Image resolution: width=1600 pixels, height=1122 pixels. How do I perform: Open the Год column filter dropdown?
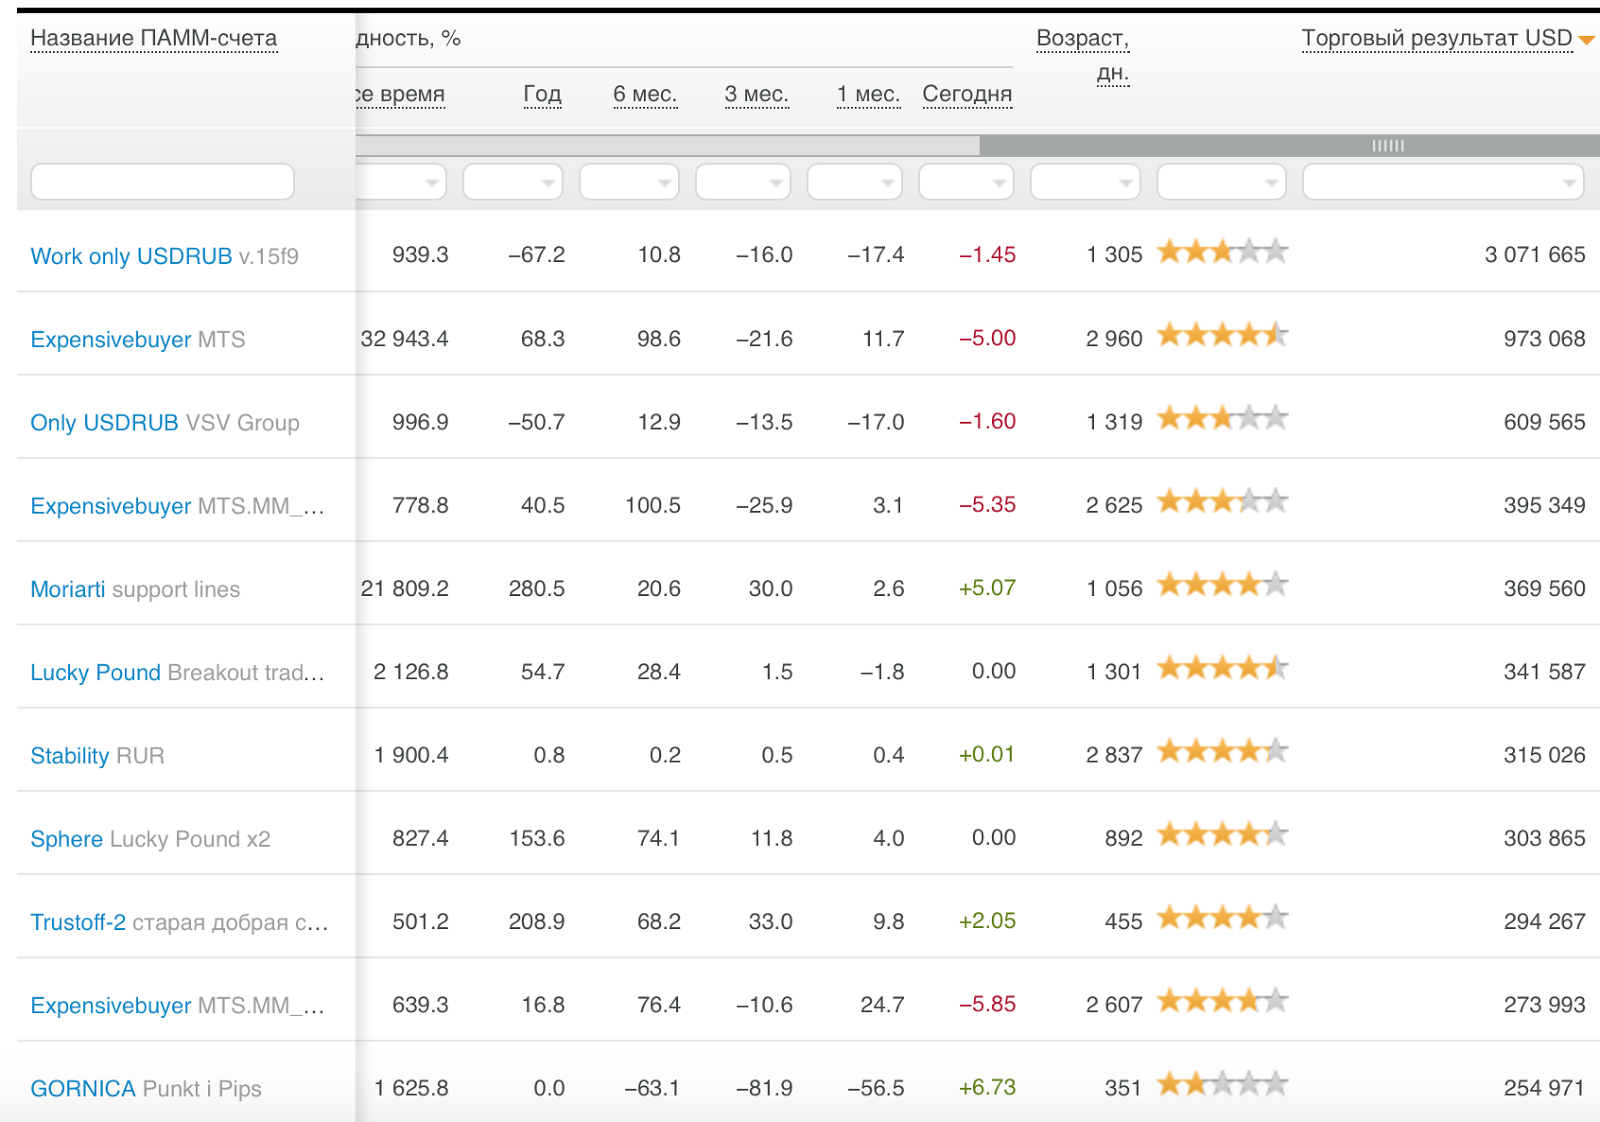pos(513,183)
